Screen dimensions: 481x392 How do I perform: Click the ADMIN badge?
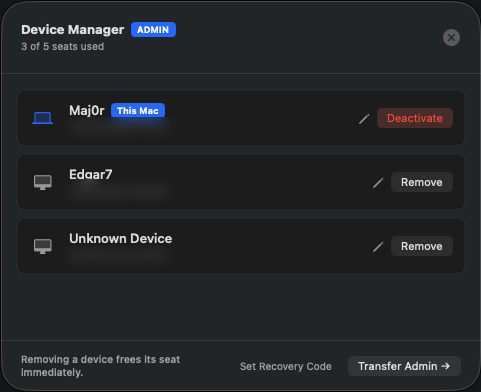(153, 30)
